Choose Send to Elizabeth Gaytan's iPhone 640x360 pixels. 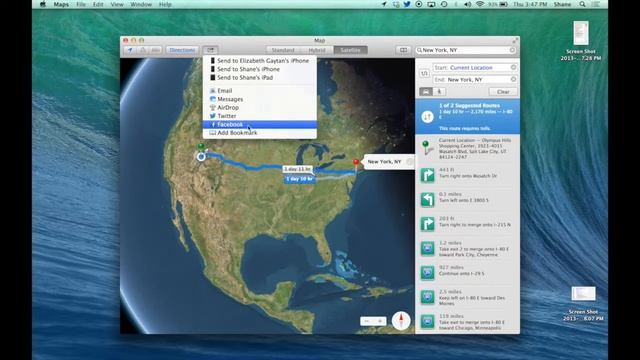[x=260, y=61]
